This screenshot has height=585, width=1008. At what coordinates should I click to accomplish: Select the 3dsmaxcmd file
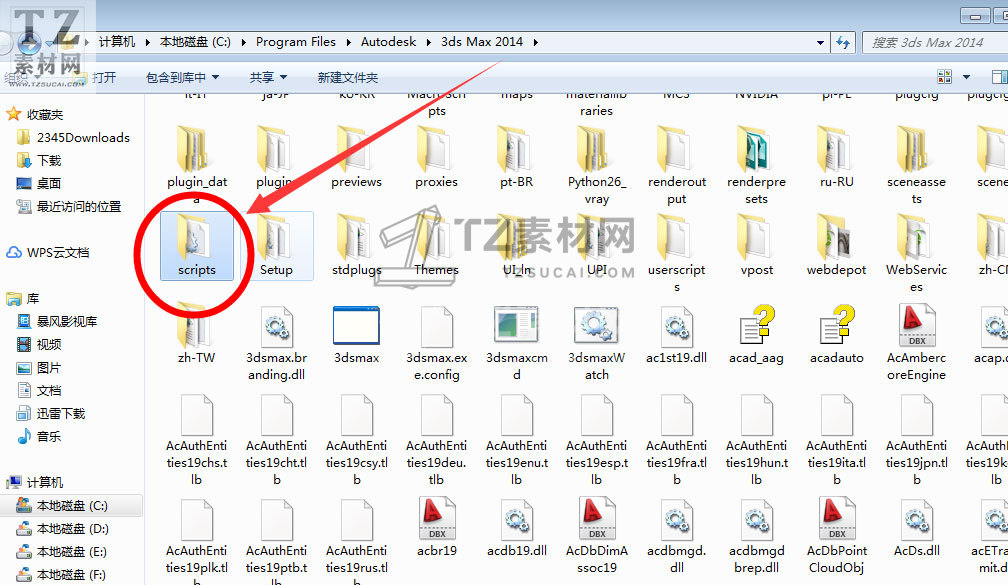(x=516, y=343)
